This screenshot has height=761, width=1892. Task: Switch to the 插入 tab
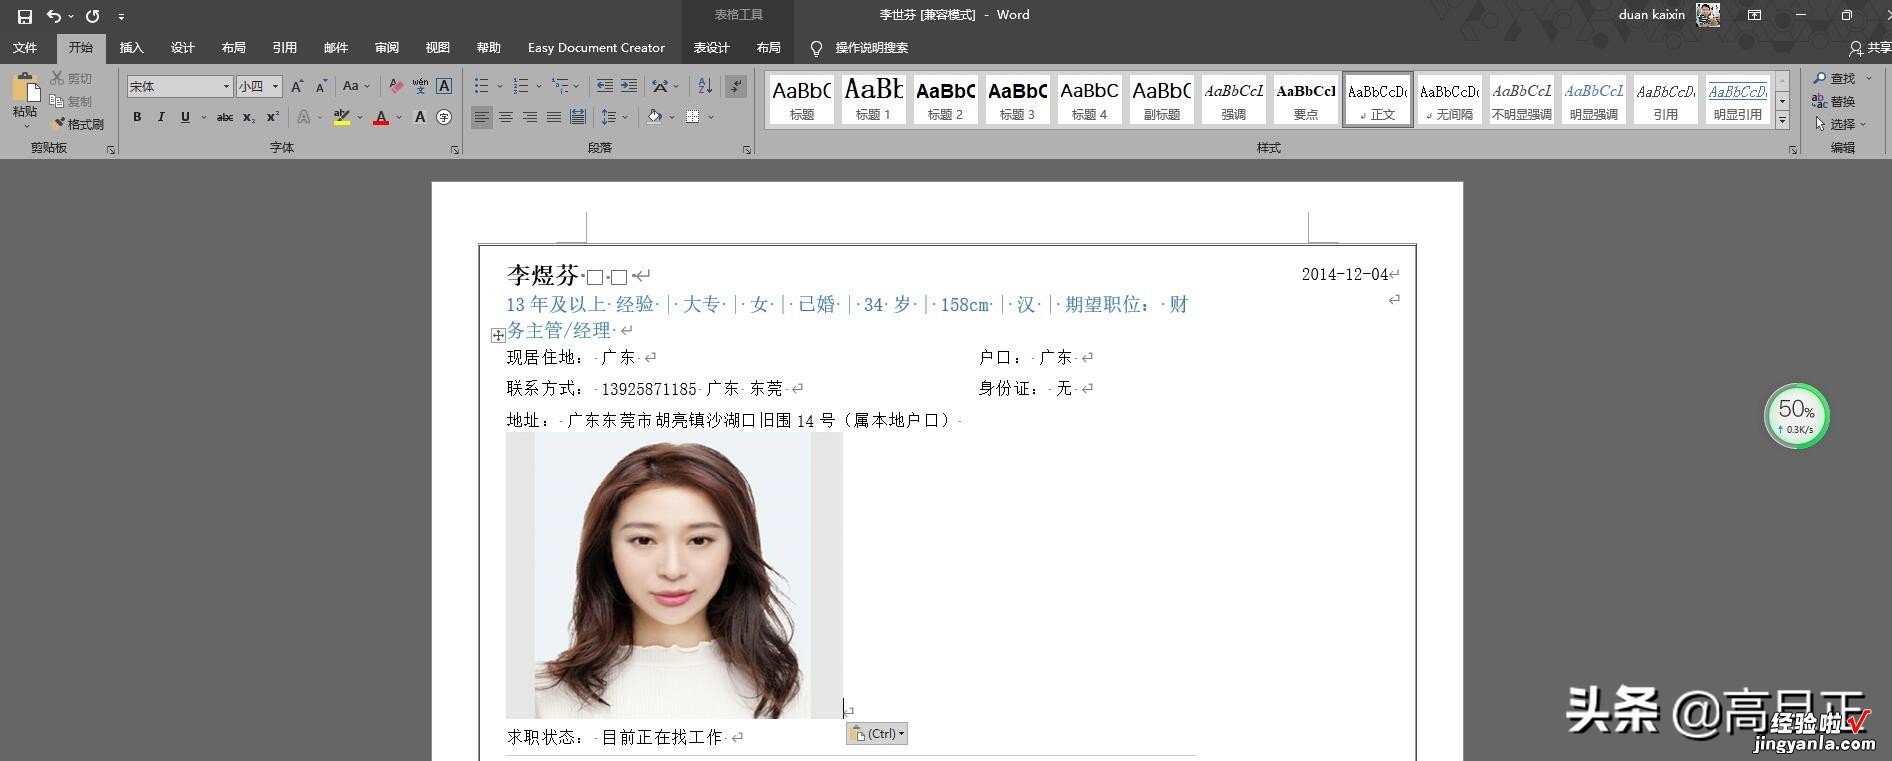[132, 47]
